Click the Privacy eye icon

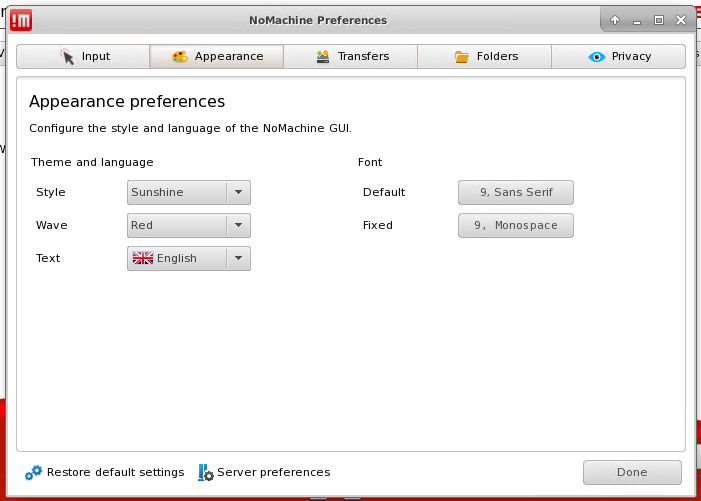pos(597,57)
